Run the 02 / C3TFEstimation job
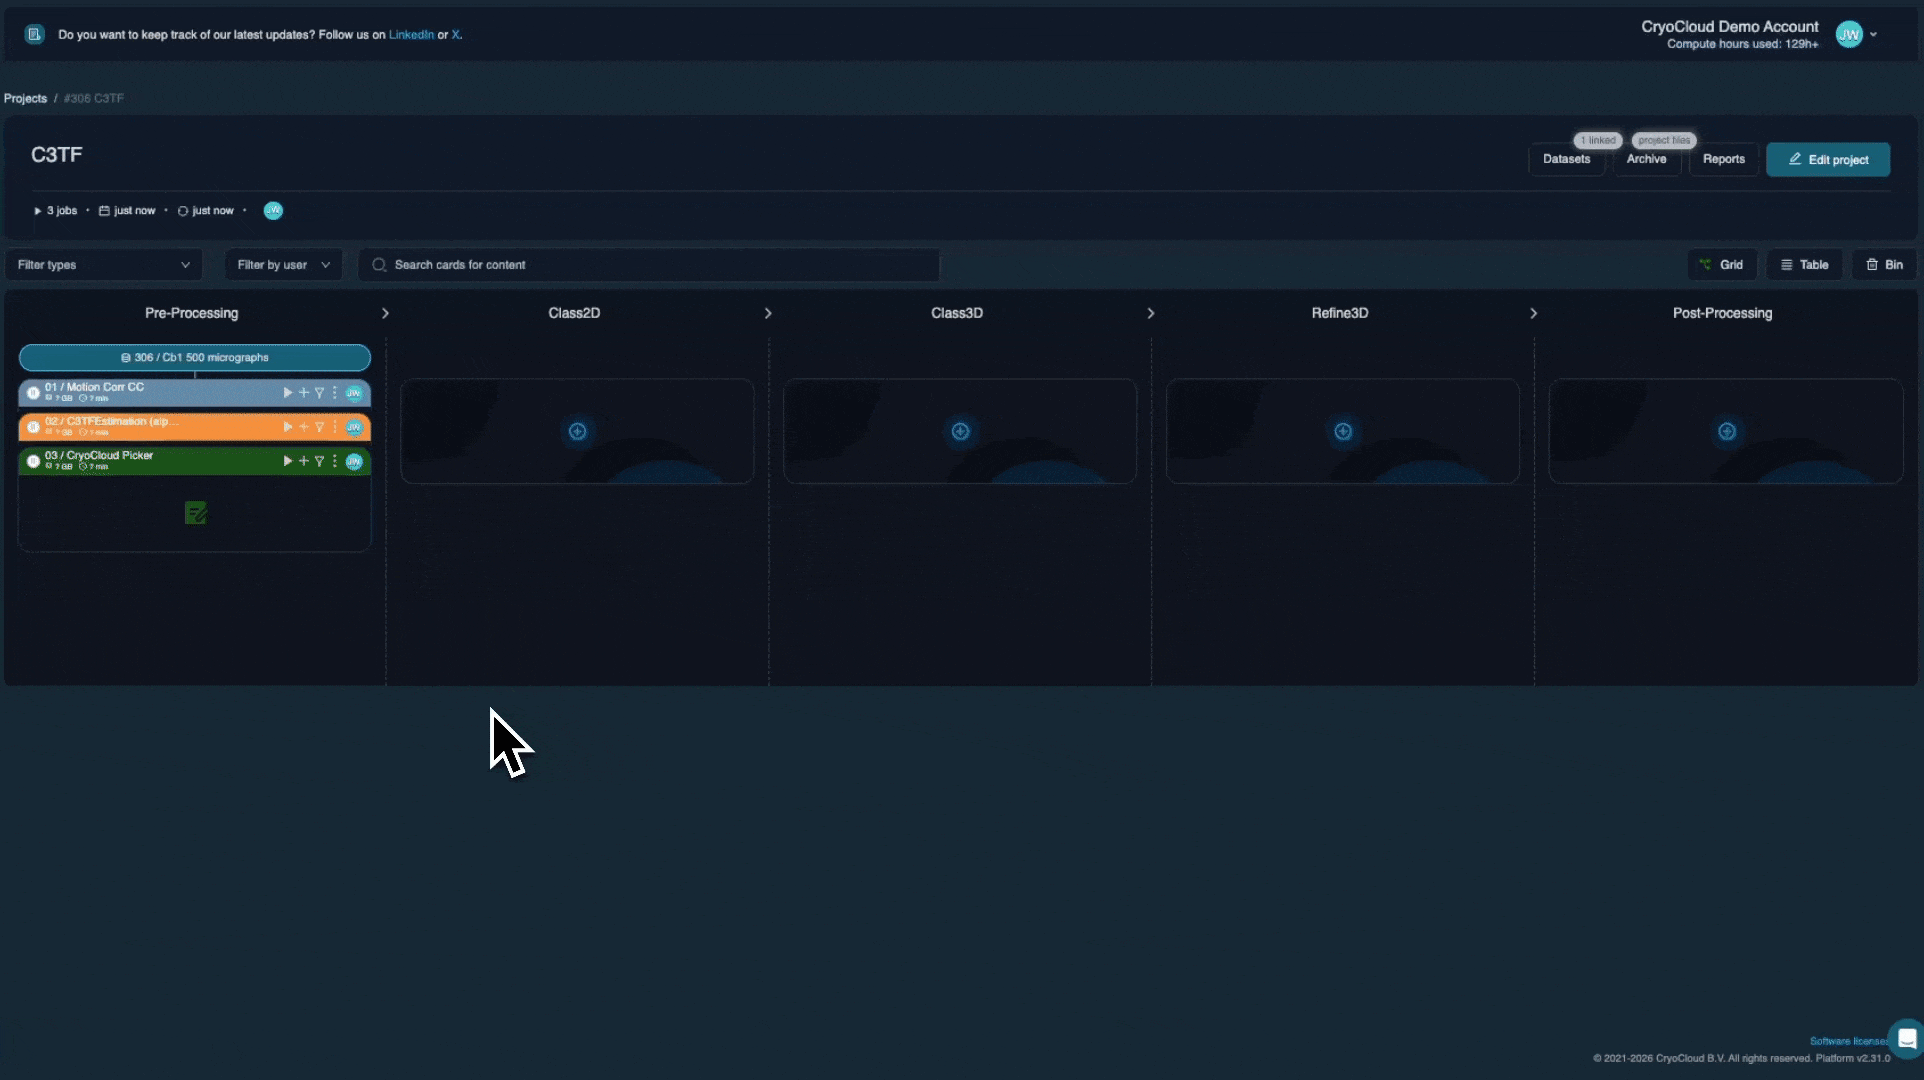Viewport: 1924px width, 1080px height. 287,427
